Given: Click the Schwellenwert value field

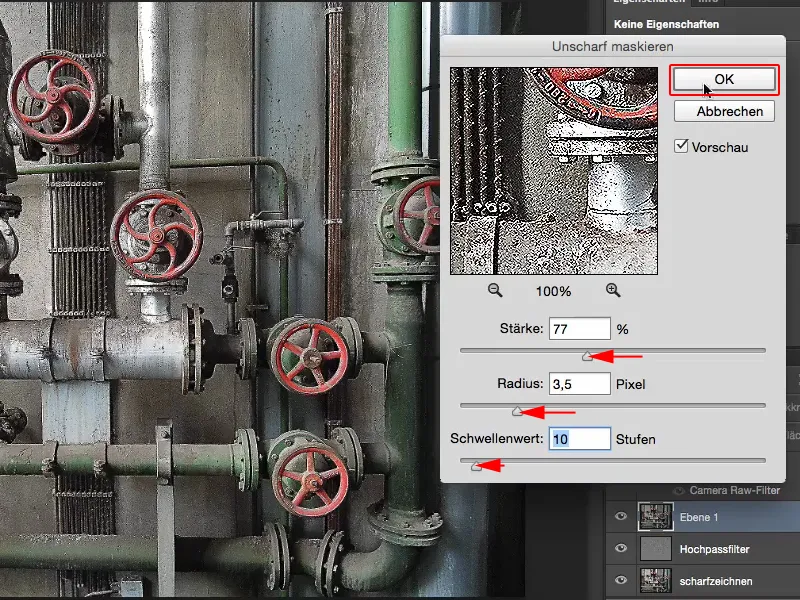Looking at the screenshot, I should 580,439.
